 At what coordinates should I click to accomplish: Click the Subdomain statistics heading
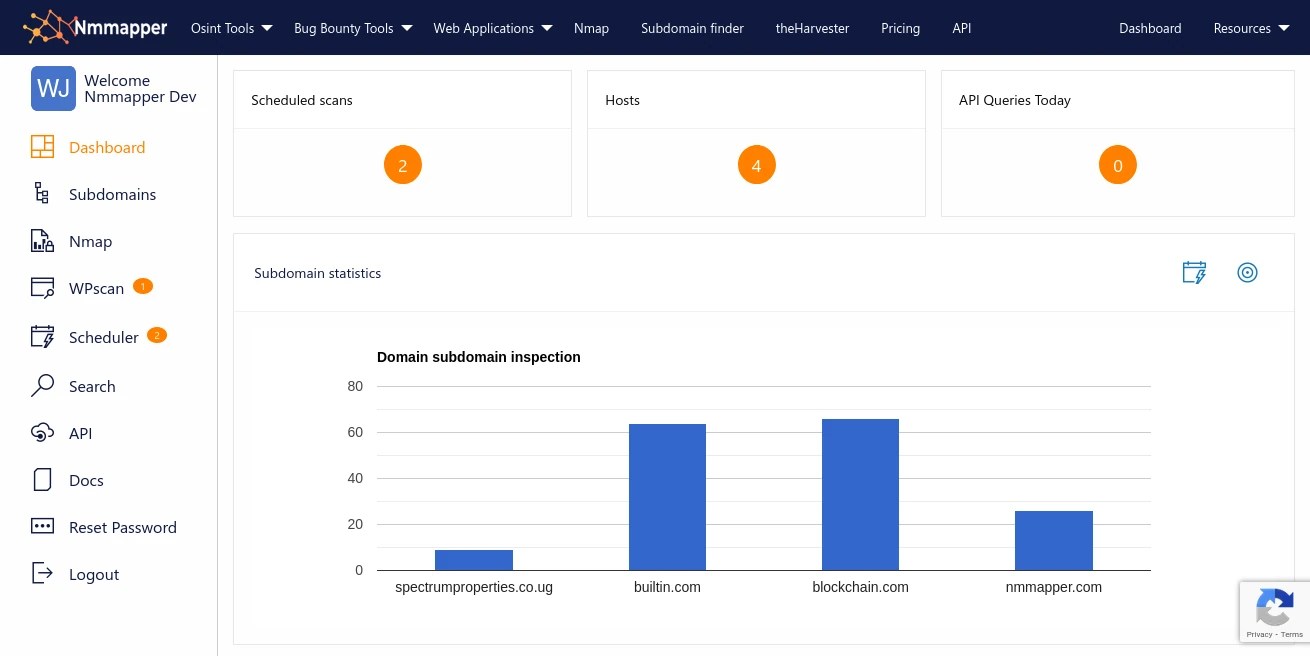(317, 273)
